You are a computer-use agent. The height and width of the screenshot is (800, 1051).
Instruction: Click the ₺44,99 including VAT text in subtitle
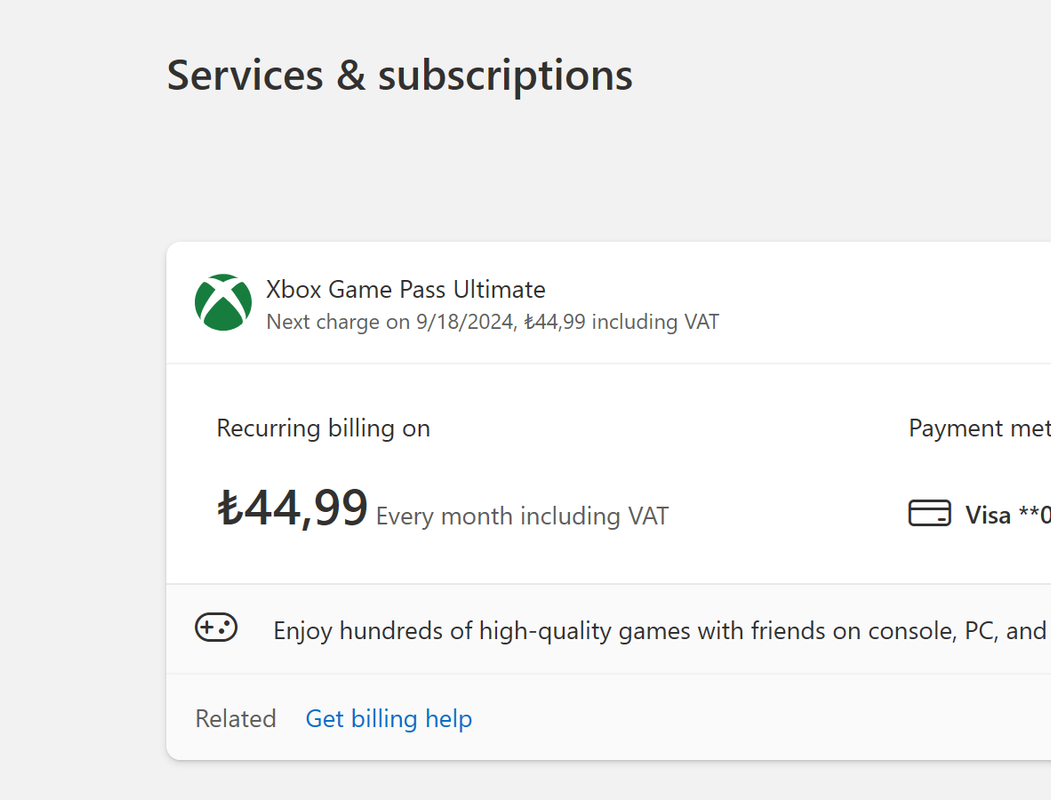621,322
